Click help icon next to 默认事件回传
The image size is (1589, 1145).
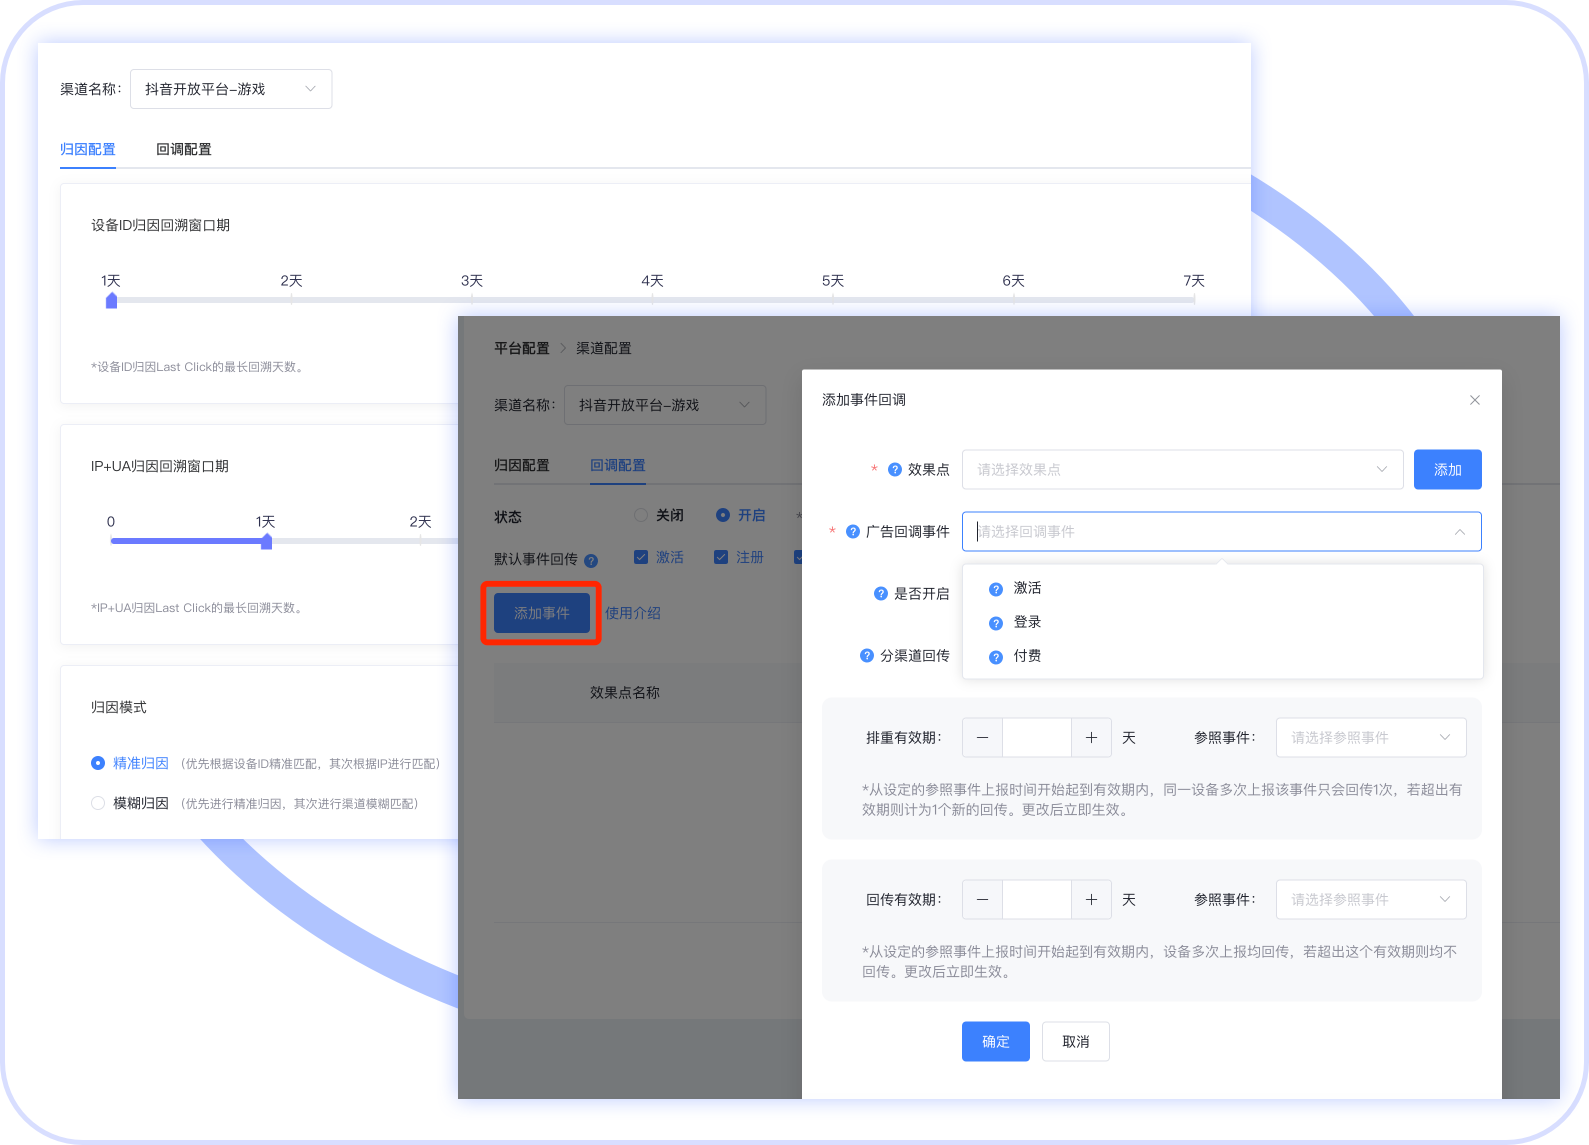(x=591, y=561)
